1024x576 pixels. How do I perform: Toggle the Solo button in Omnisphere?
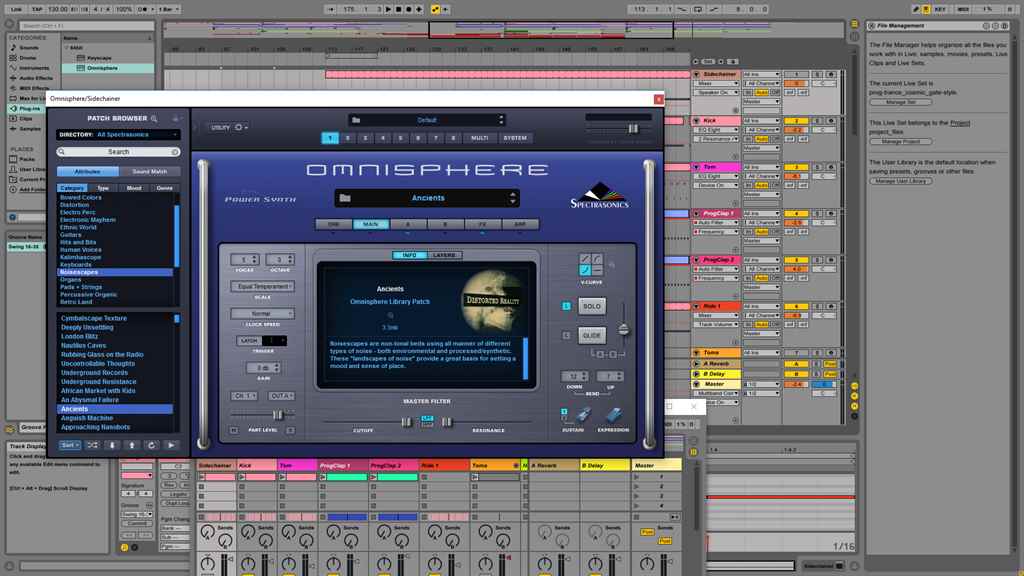[592, 306]
